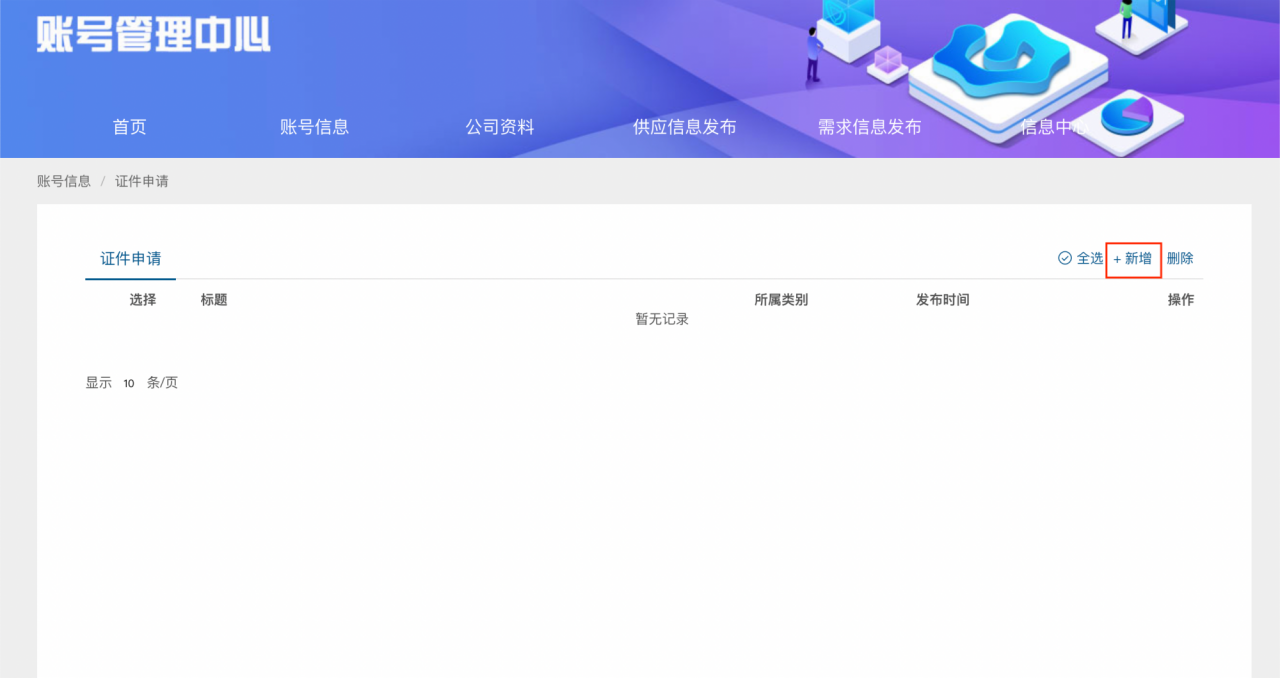The width and height of the screenshot is (1280, 678).
Task: Open the 供应信息发布 menu item
Action: click(684, 127)
